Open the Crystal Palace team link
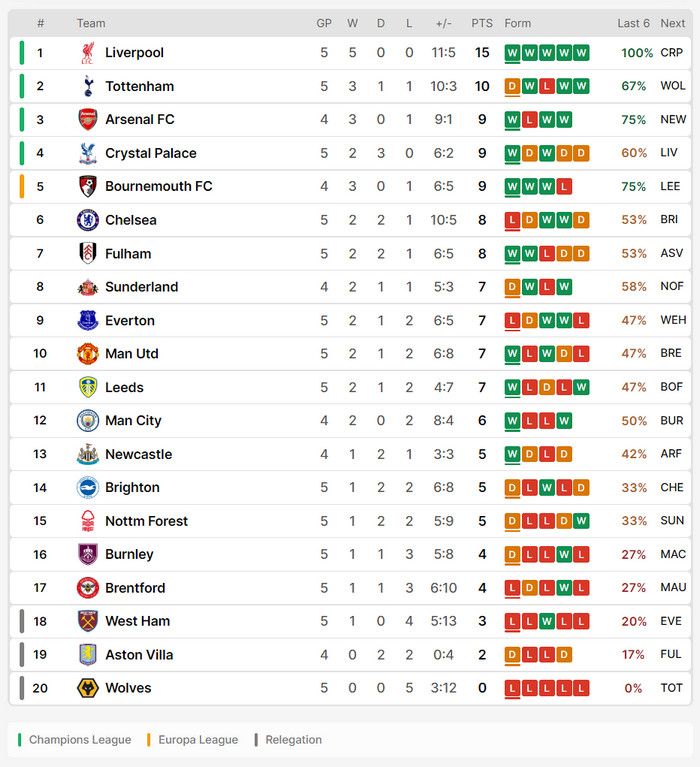This screenshot has height=767, width=700. (150, 153)
